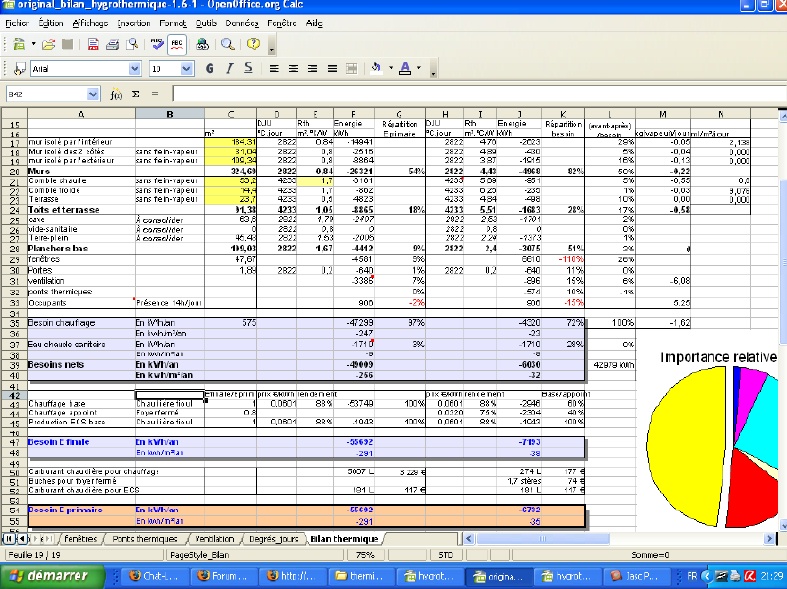Viewport: 787px width, 589px height.
Task: Toggle automatic spellcheck
Action: [x=176, y=44]
